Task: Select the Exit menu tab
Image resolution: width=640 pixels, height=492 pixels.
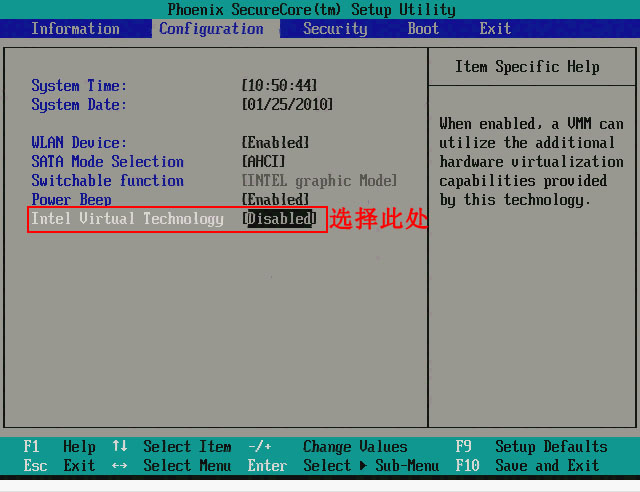Action: 495,28
